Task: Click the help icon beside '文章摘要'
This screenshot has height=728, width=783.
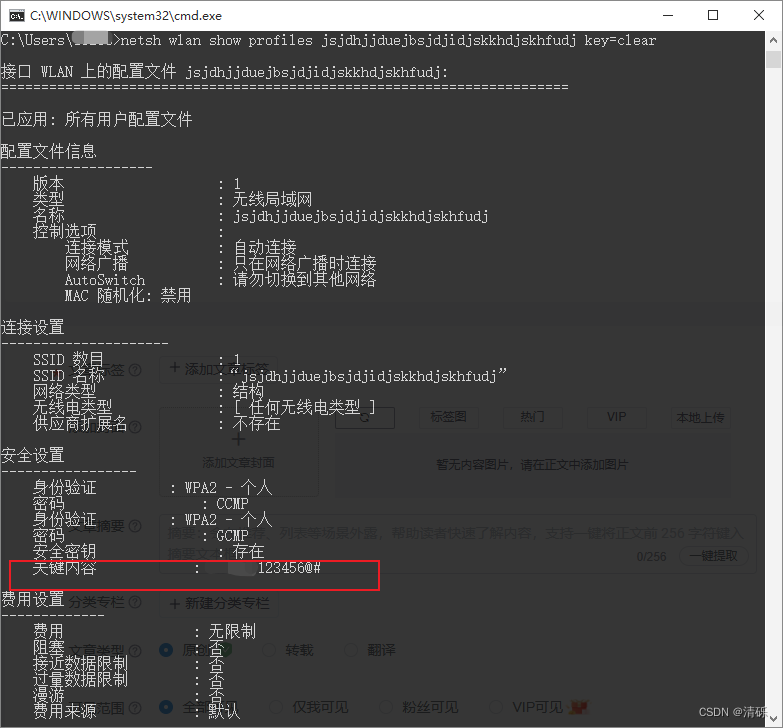Action: [x=135, y=526]
